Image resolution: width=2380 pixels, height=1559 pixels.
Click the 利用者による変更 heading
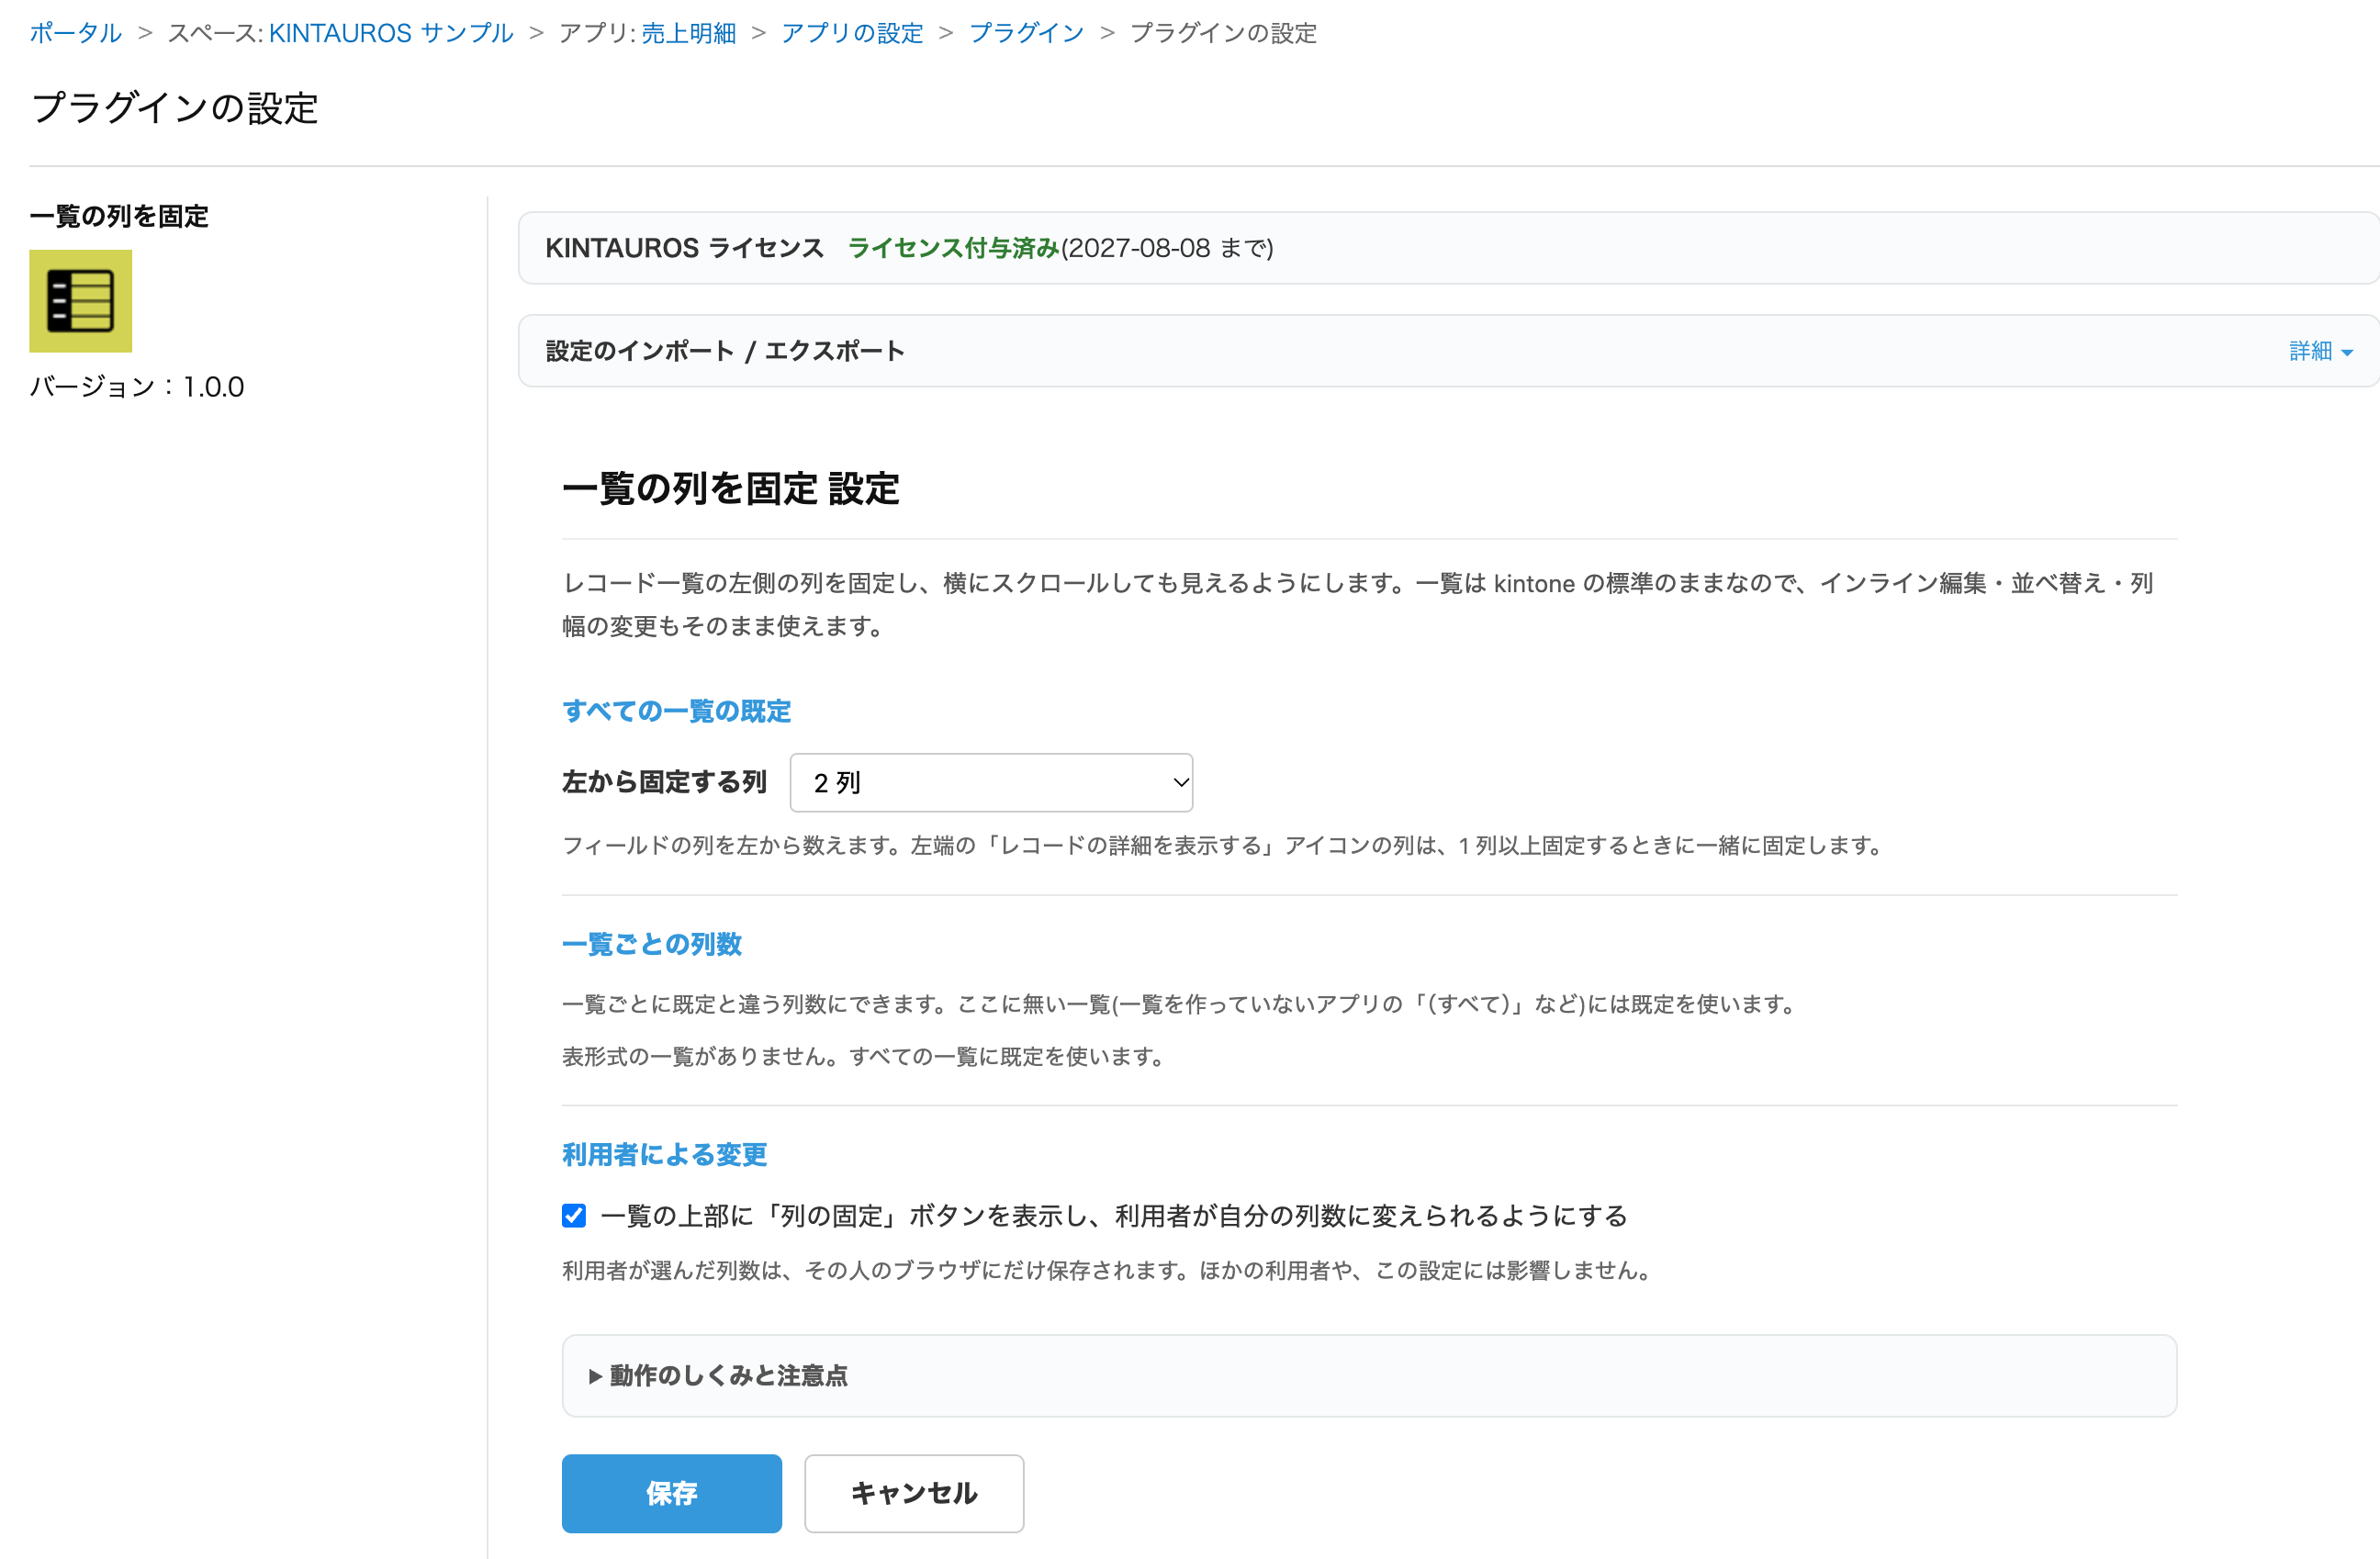pyautogui.click(x=664, y=1154)
